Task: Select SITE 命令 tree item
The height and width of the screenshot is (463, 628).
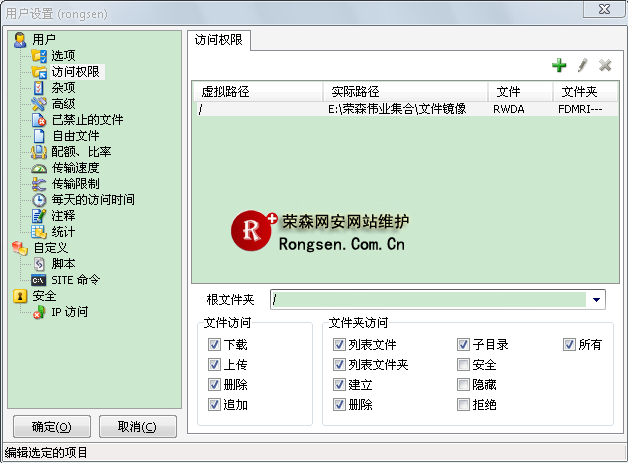Action: 76,280
